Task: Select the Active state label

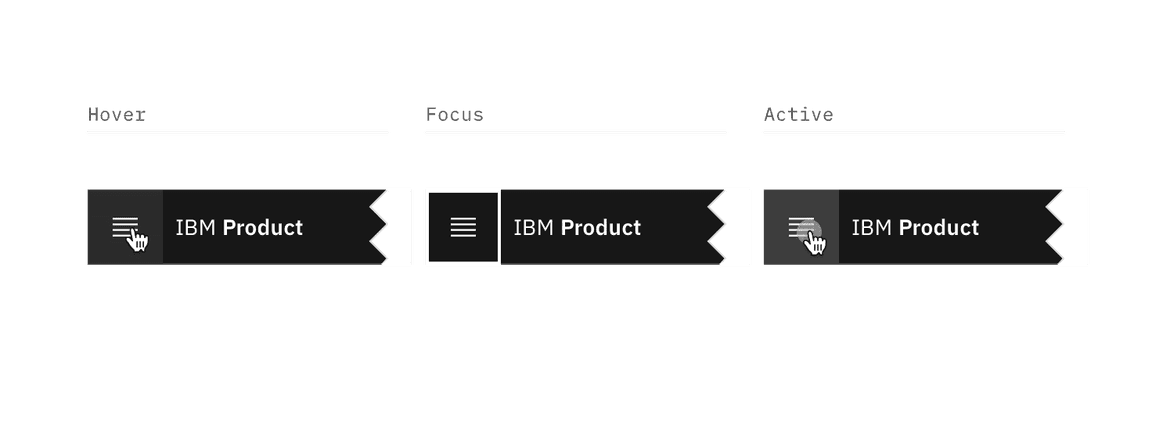Action: click(x=798, y=114)
